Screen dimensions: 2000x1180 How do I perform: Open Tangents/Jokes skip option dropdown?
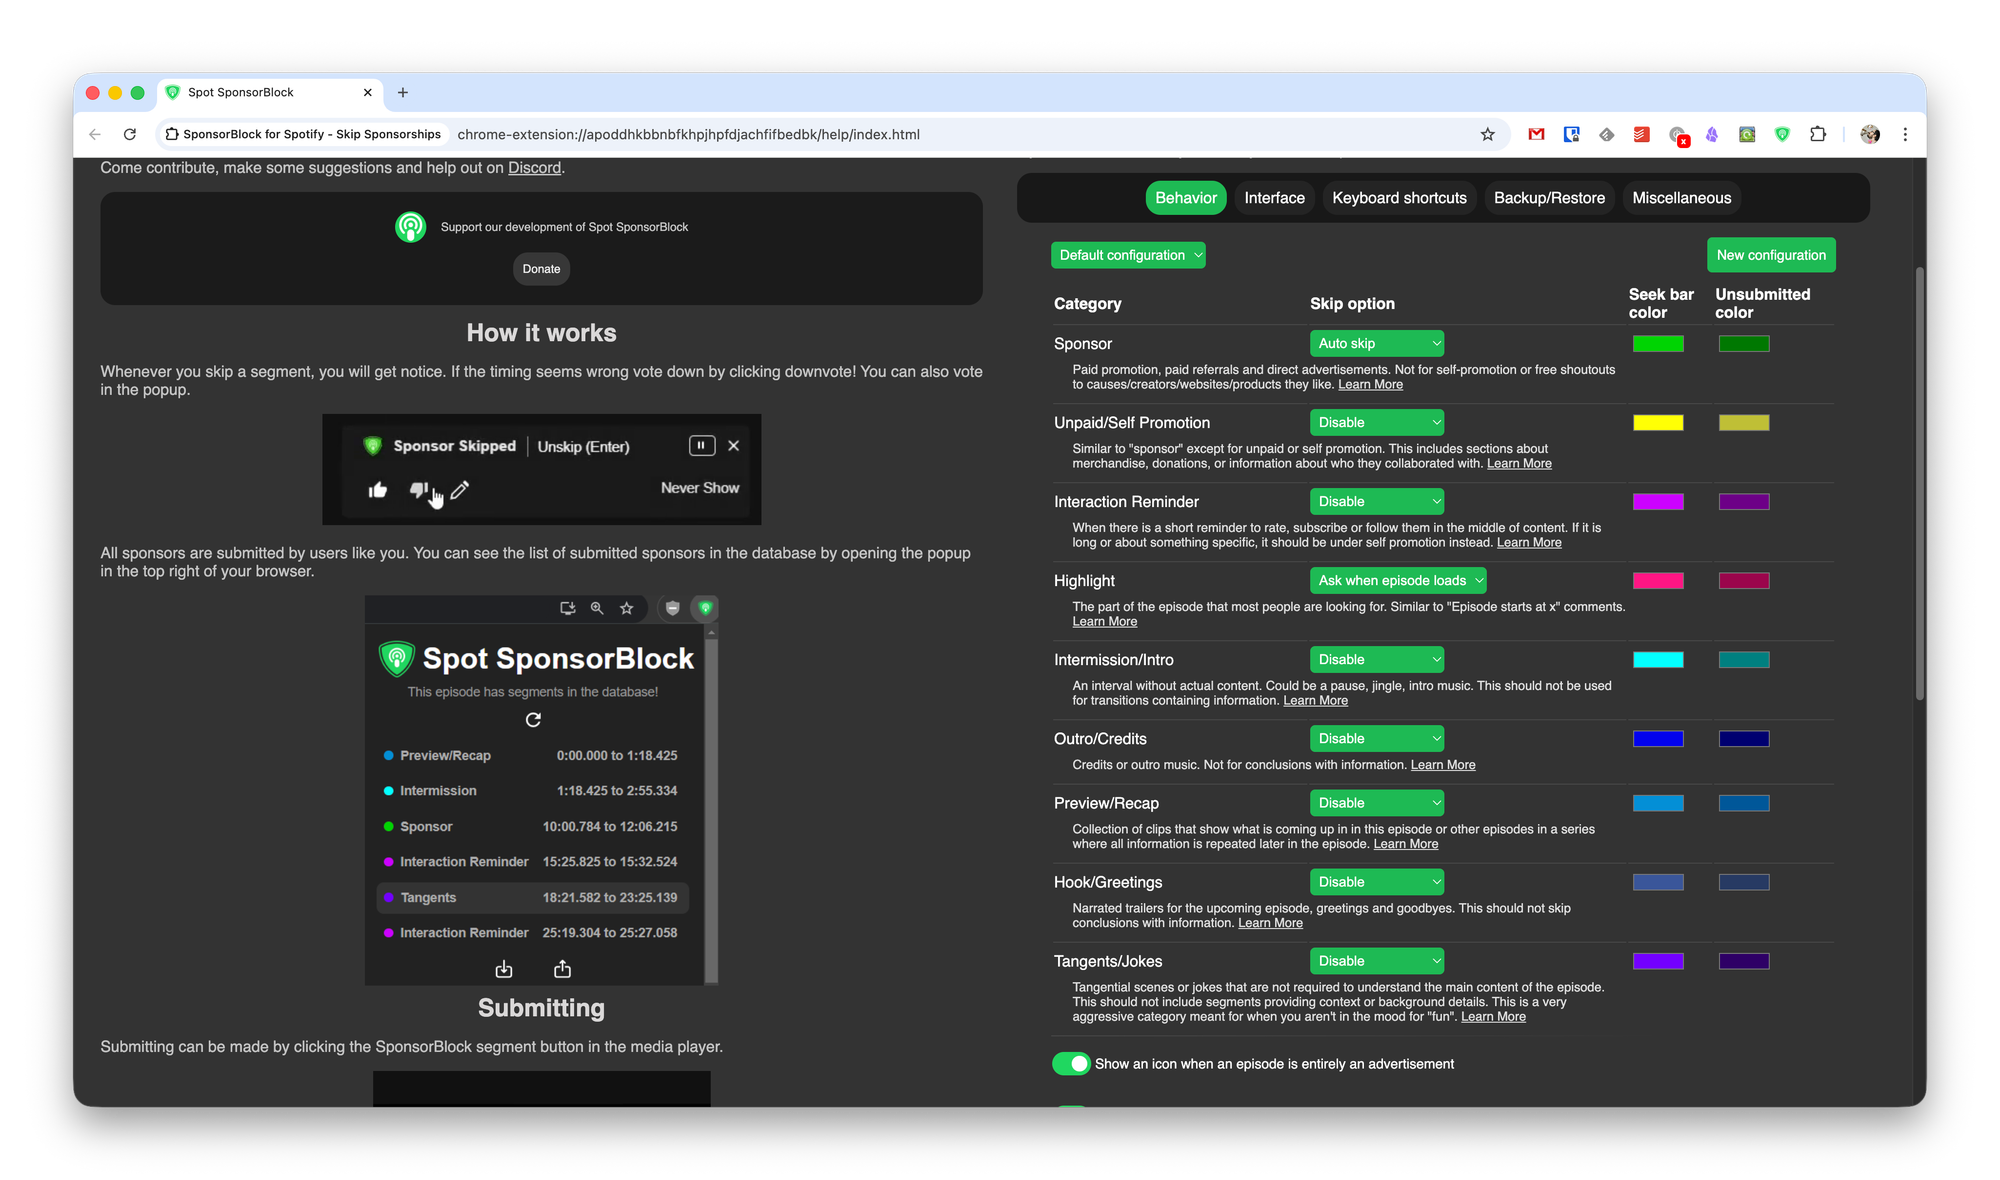[x=1377, y=961]
